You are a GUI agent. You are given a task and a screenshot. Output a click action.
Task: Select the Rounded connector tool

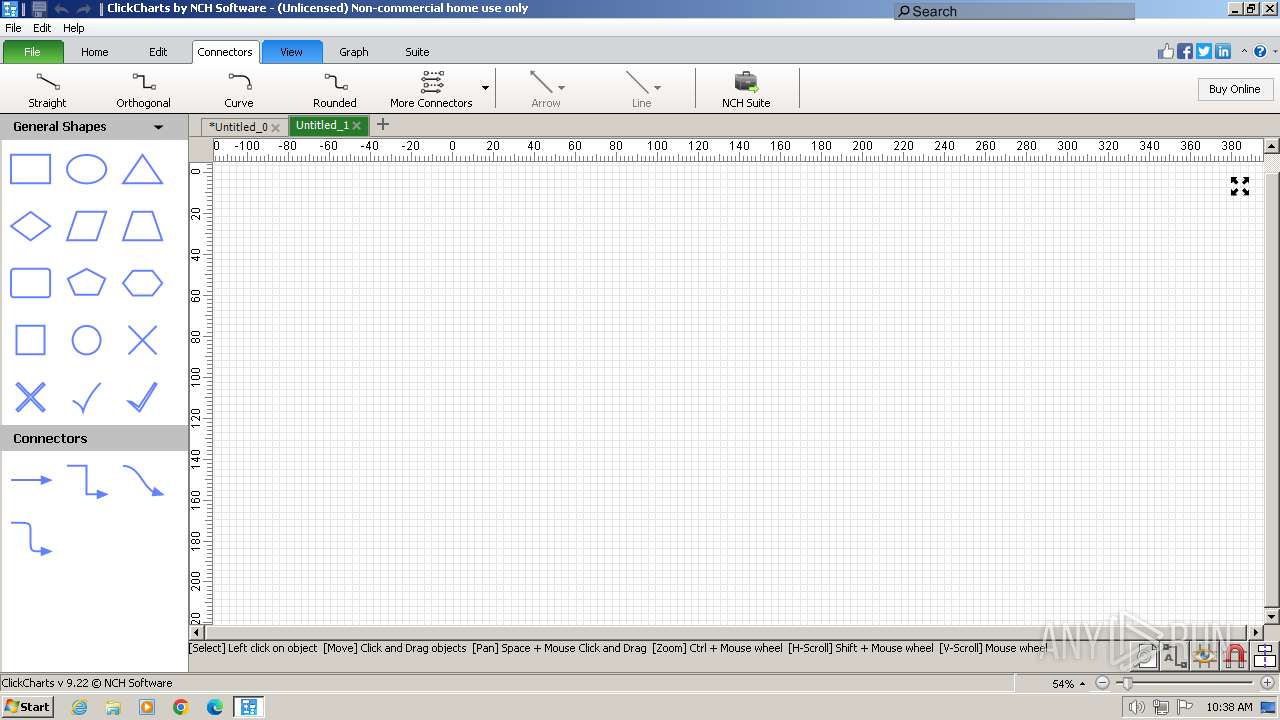335,89
